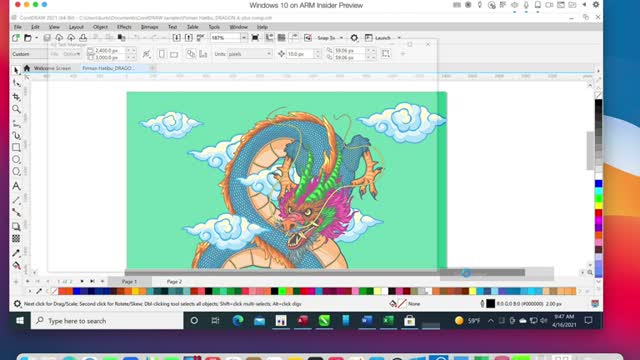Select the Ellipse tool

click(16, 160)
